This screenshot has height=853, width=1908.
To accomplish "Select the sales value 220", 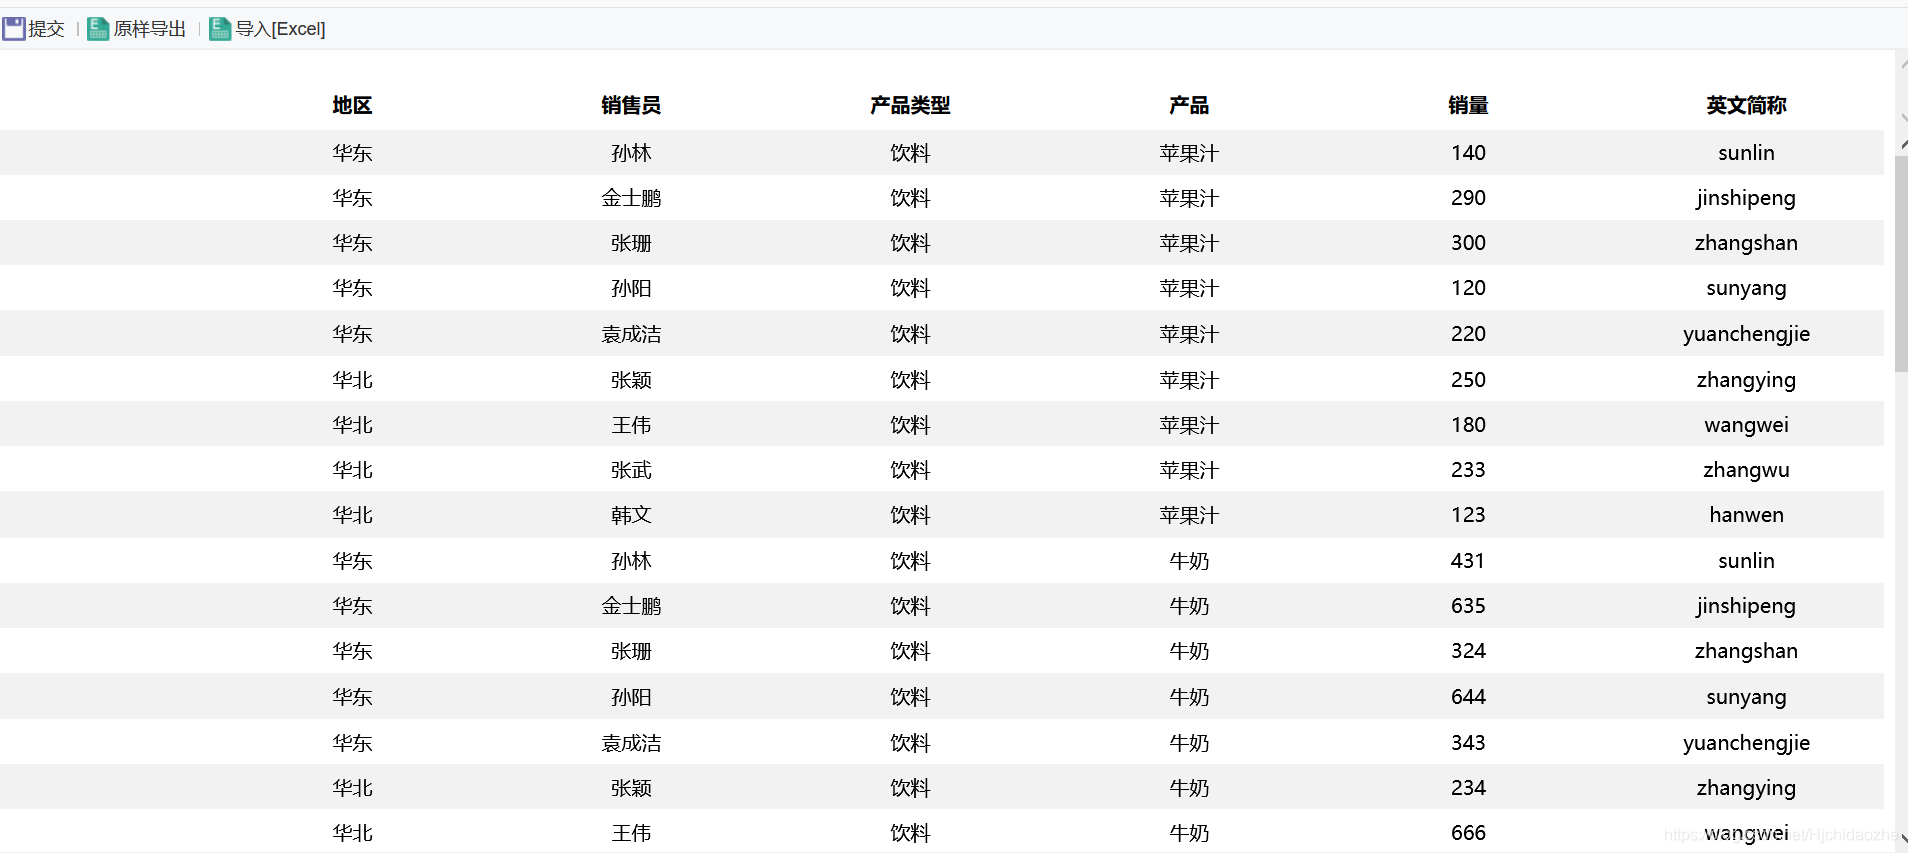I will click(x=1468, y=334).
